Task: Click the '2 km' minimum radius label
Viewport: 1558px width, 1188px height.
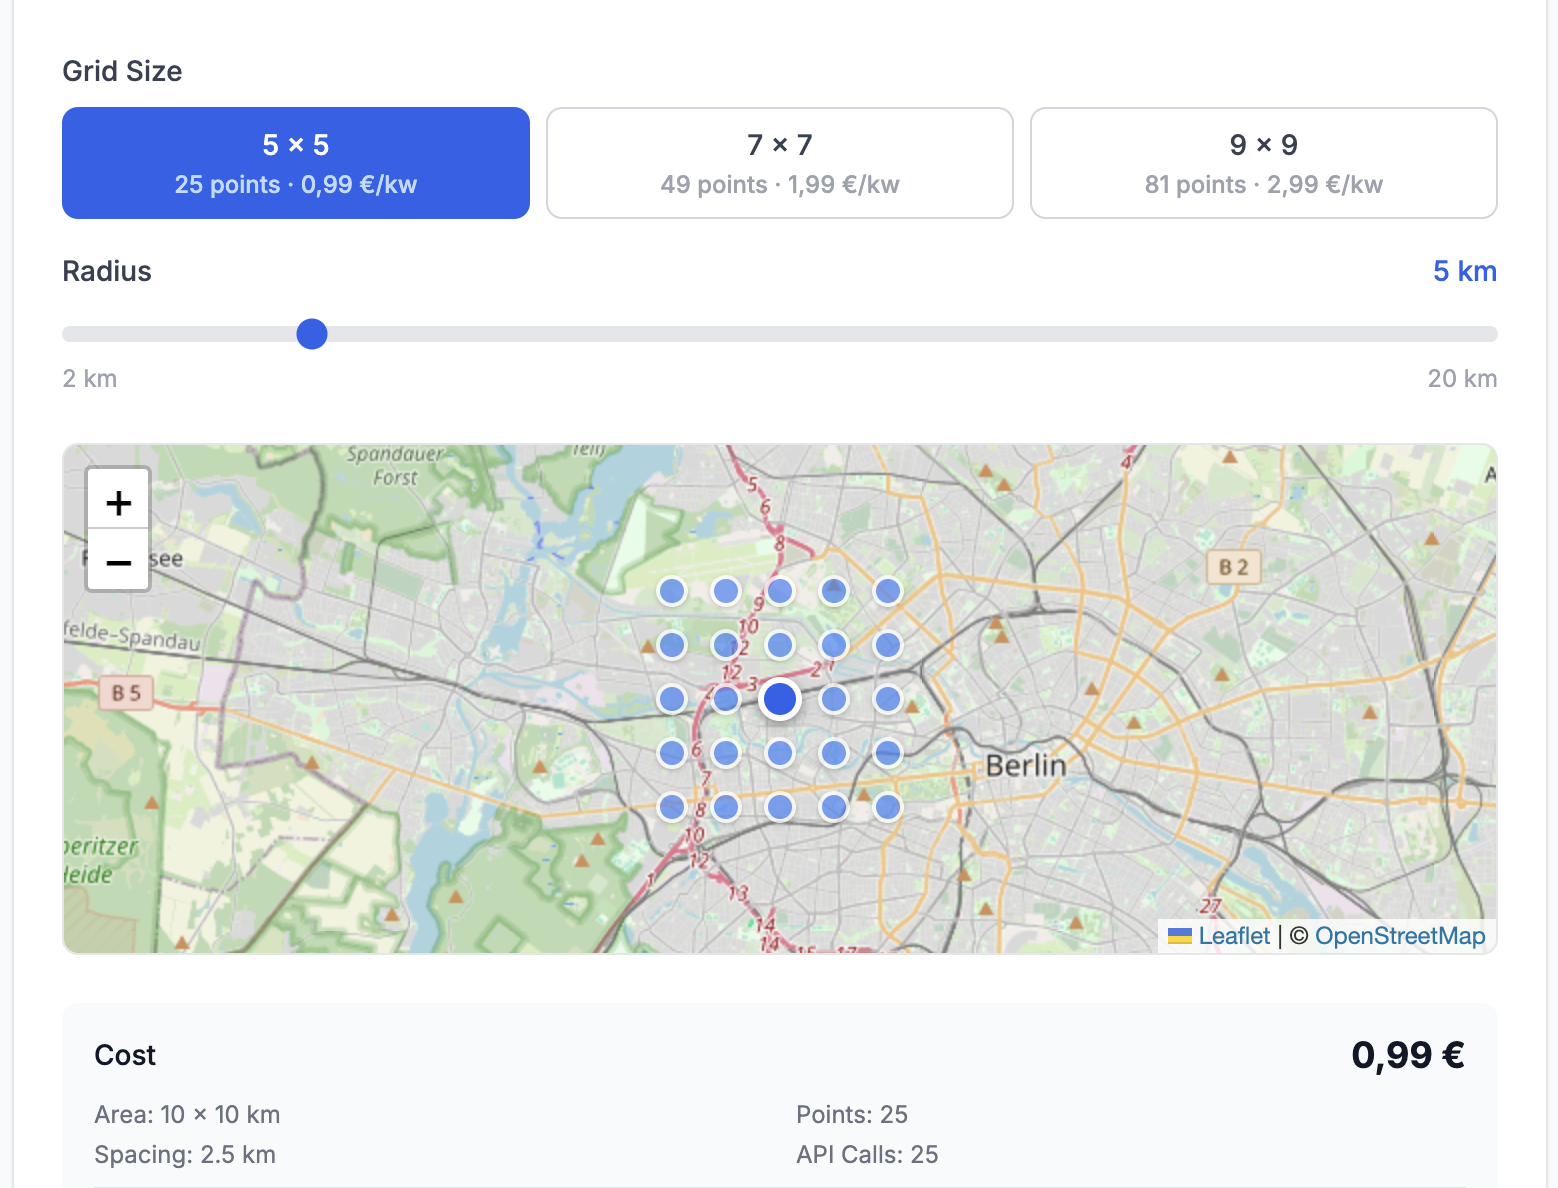Action: point(90,379)
